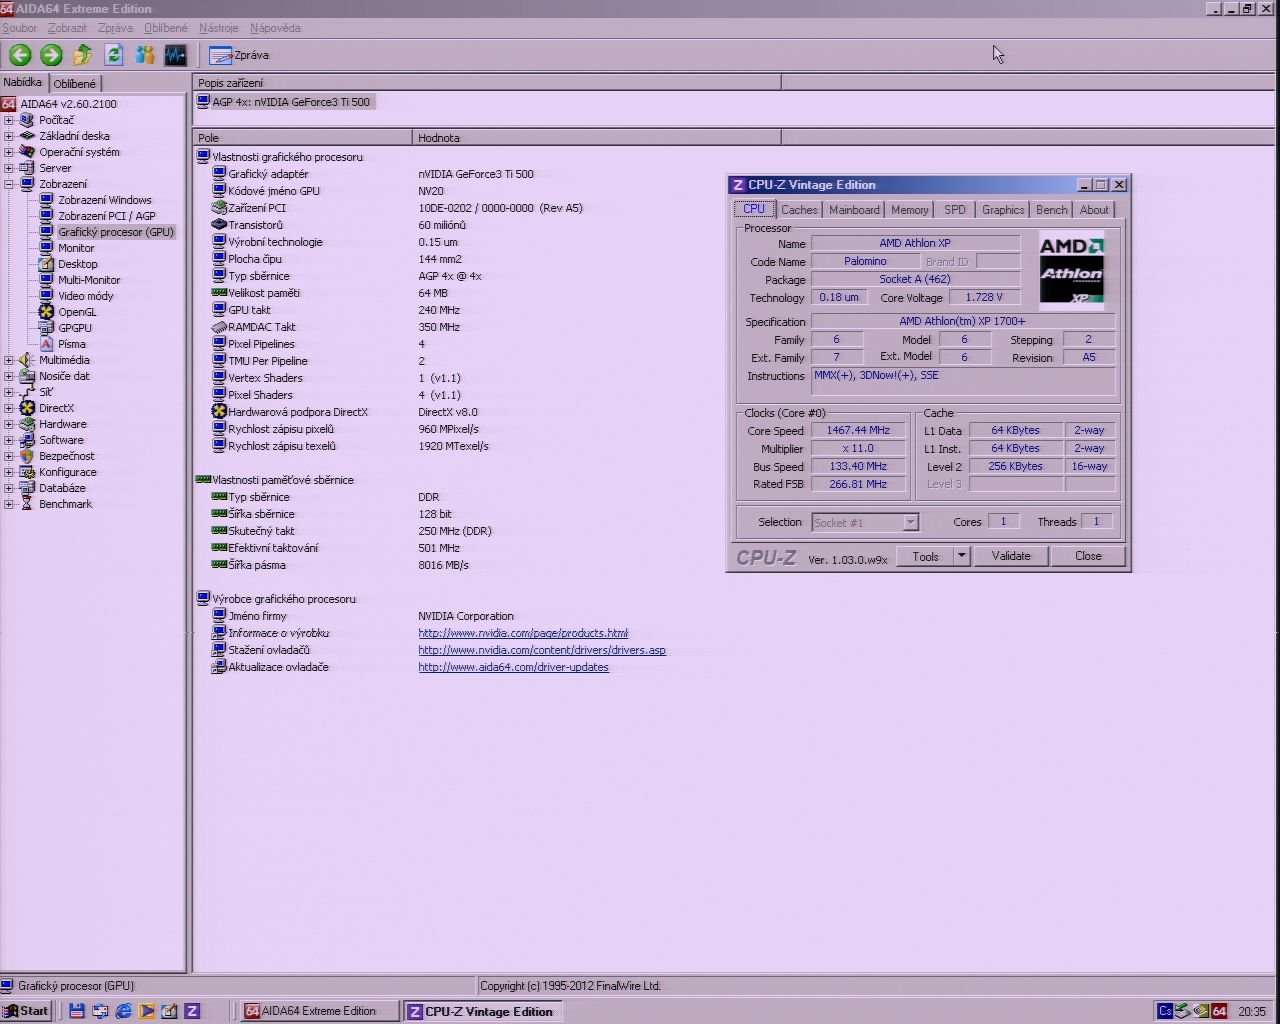Select Grafický procesor (GPU) tree item
The width and height of the screenshot is (1280, 1024).
(116, 232)
